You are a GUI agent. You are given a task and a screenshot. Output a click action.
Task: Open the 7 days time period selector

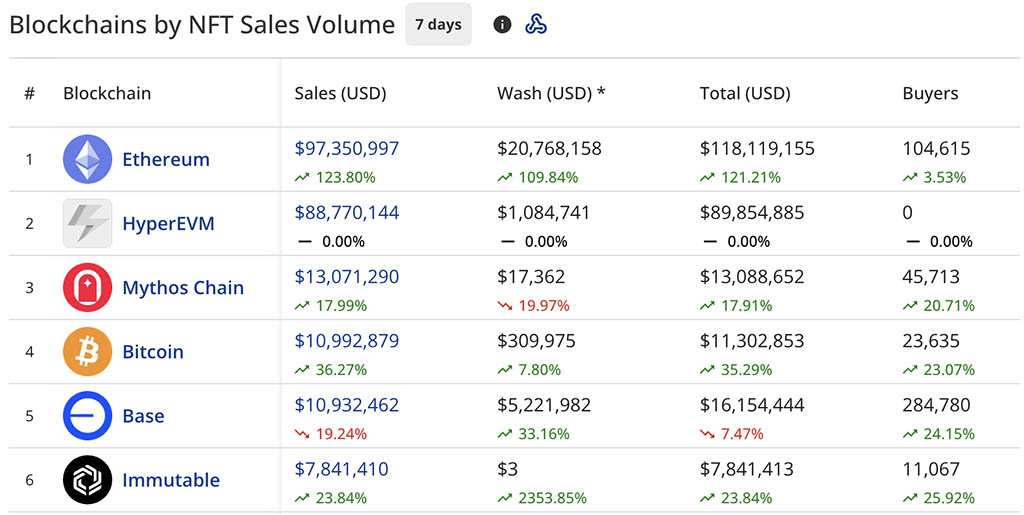pyautogui.click(x=438, y=24)
